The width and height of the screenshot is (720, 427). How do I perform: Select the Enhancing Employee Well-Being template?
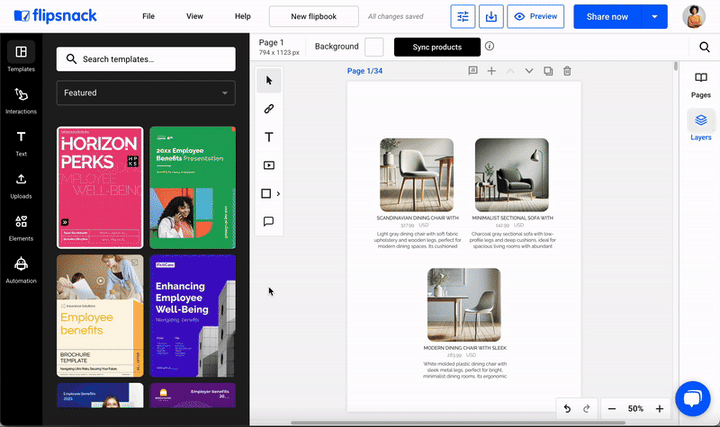[193, 316]
